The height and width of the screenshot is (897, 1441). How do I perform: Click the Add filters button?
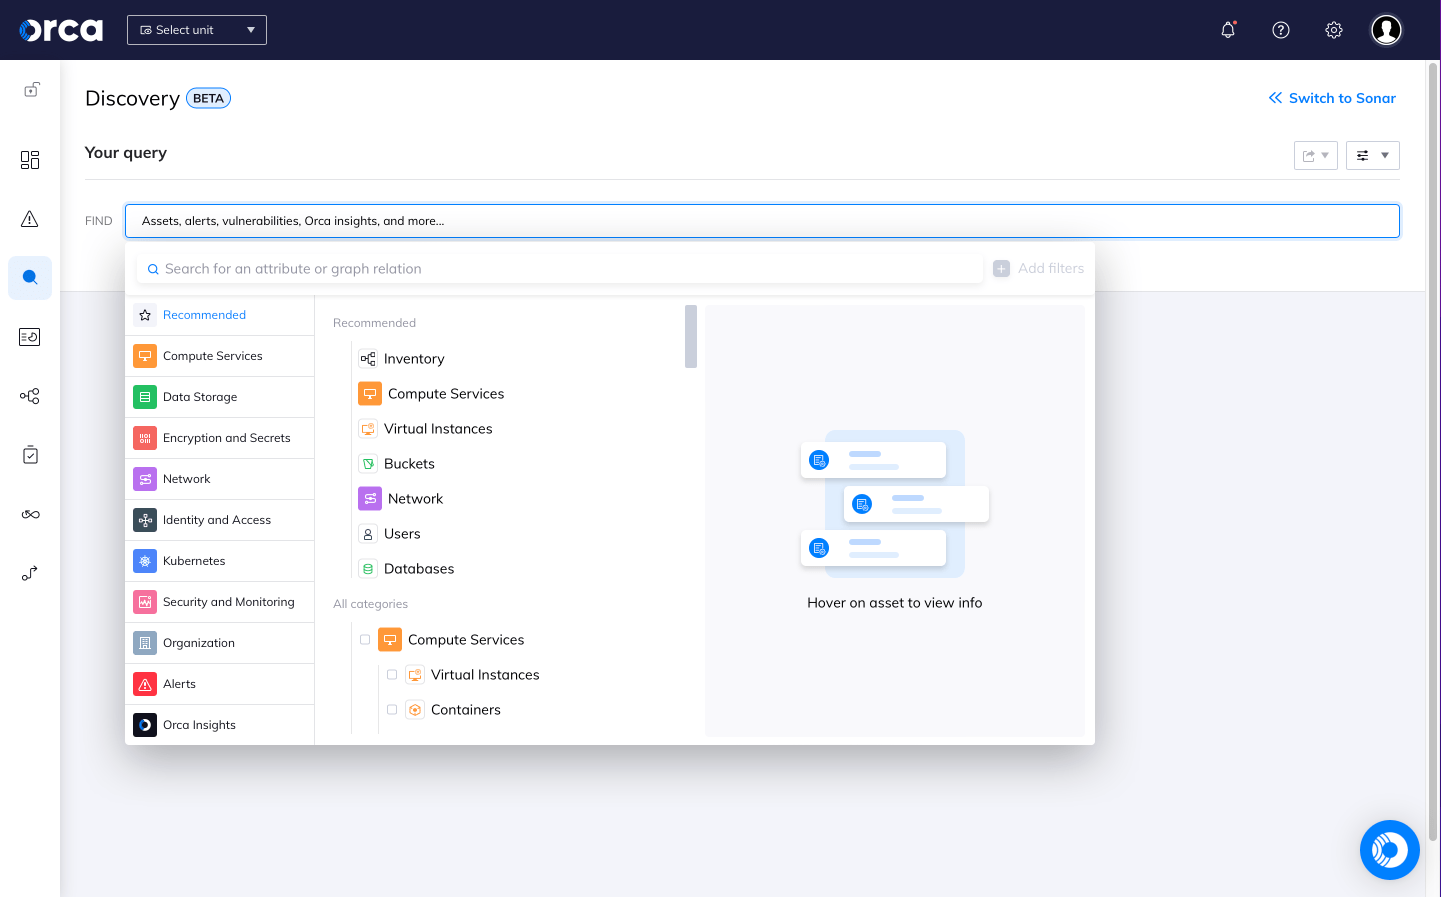[x=1039, y=268]
